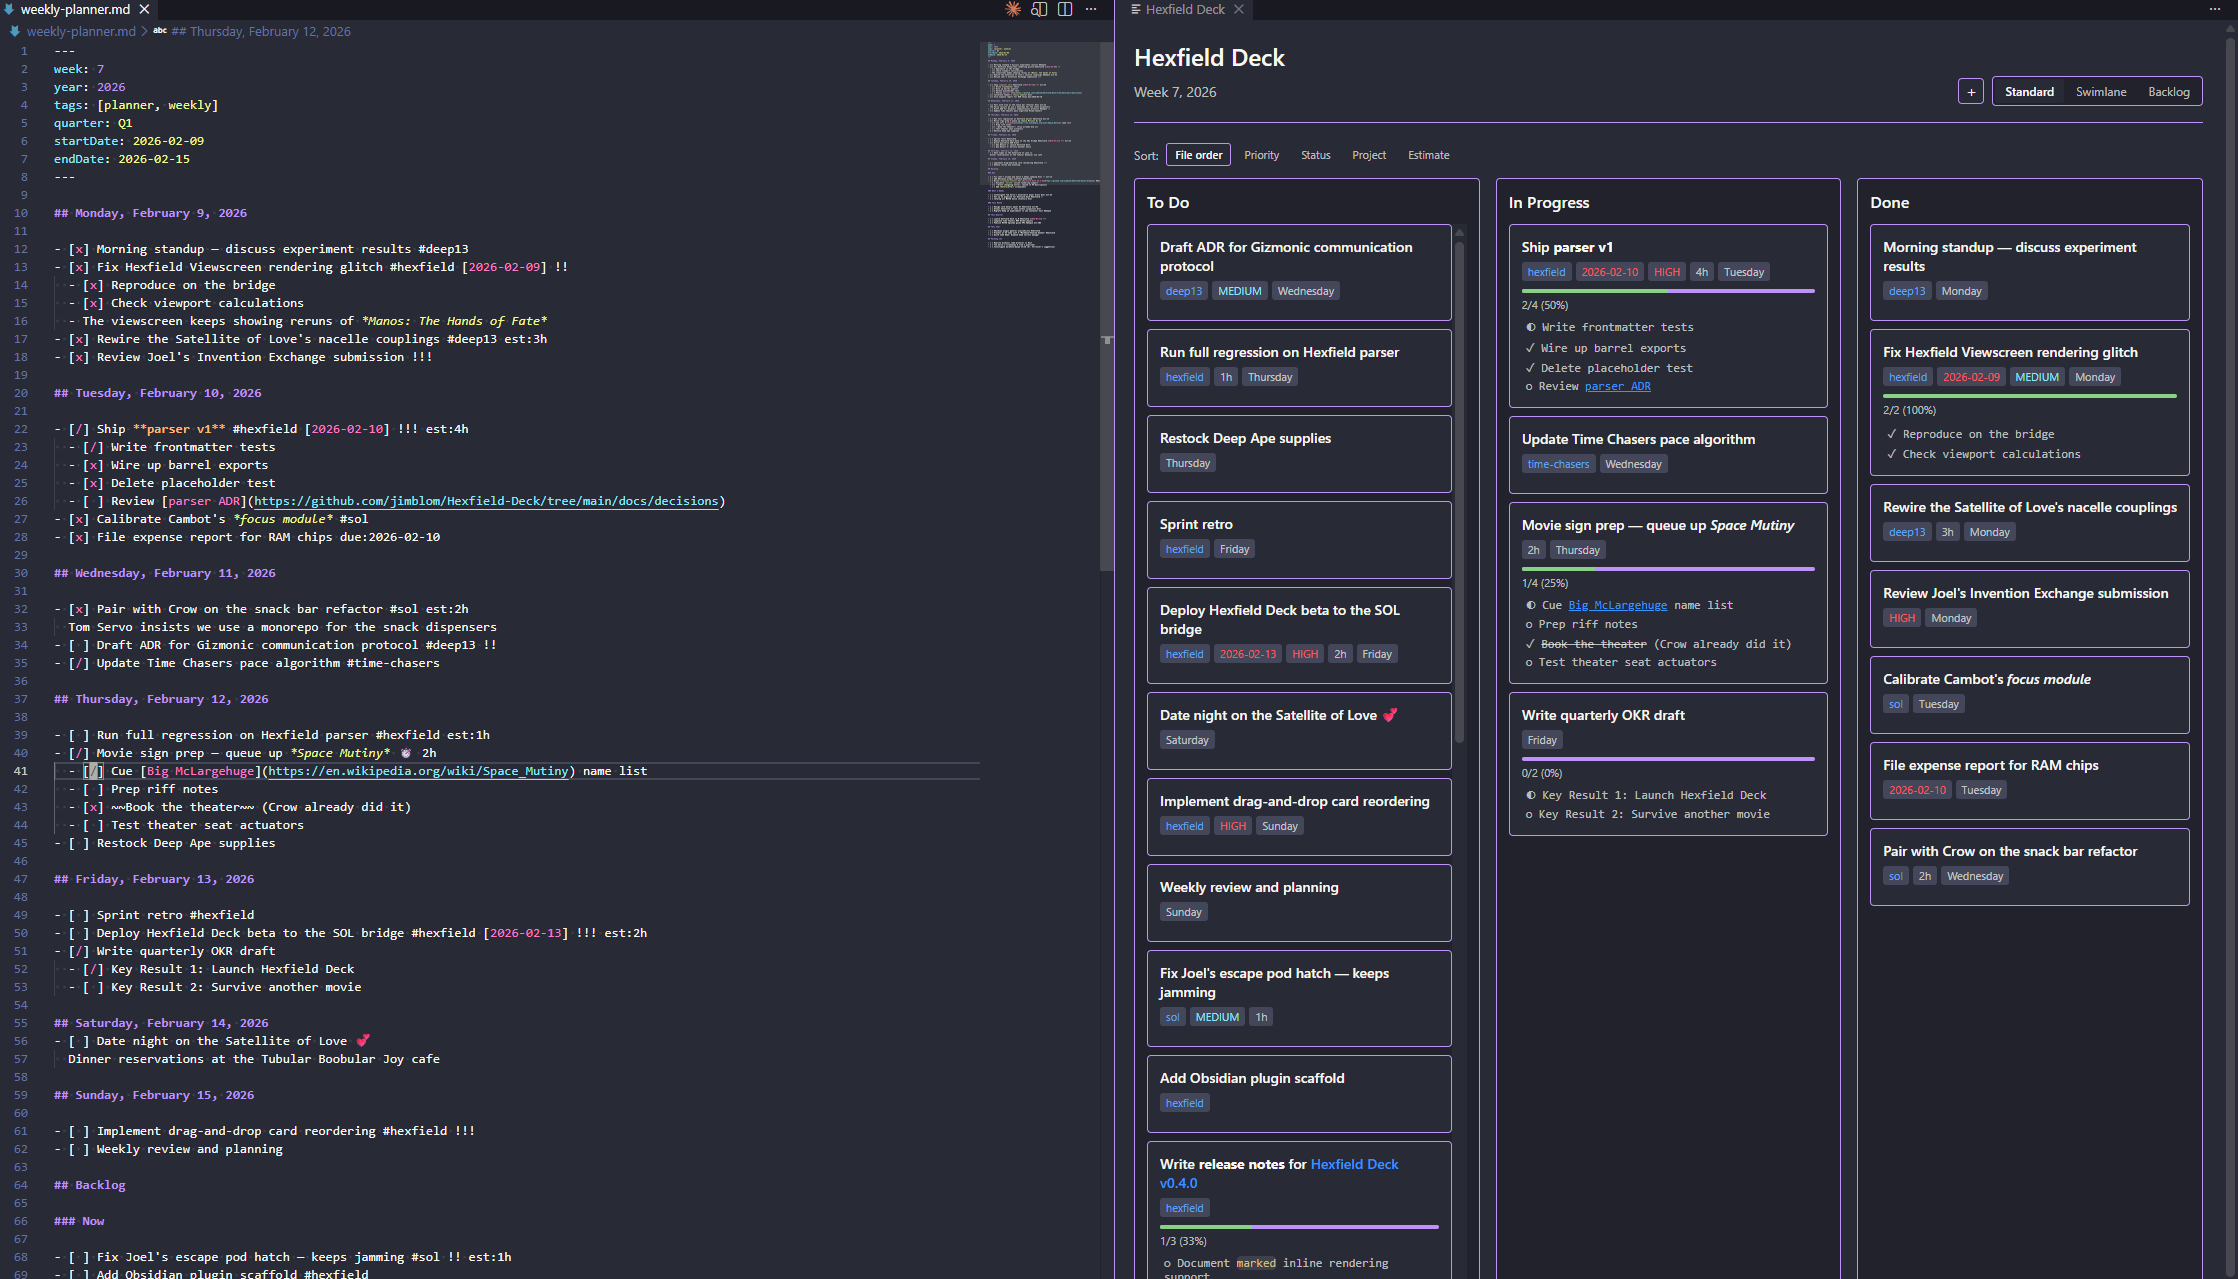Click the 2026-02-10 date badge on File expense report card

pos(1917,790)
